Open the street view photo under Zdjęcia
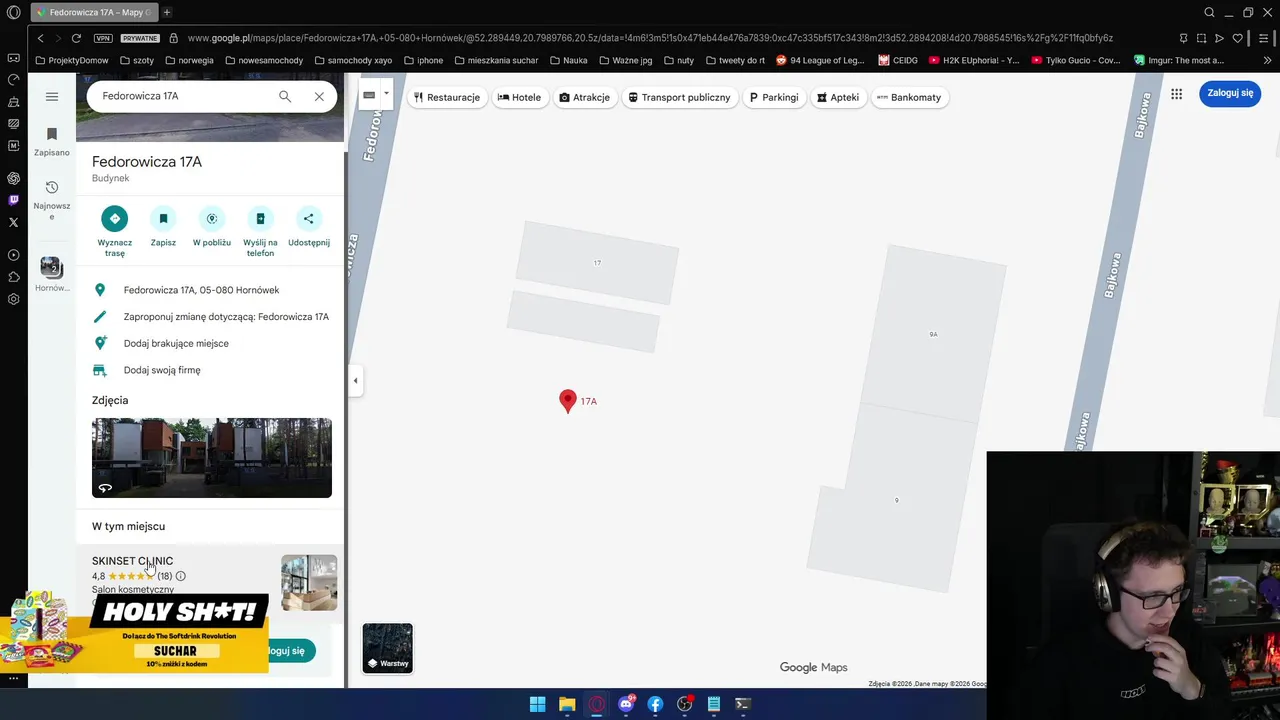1280x720 pixels. (x=212, y=458)
